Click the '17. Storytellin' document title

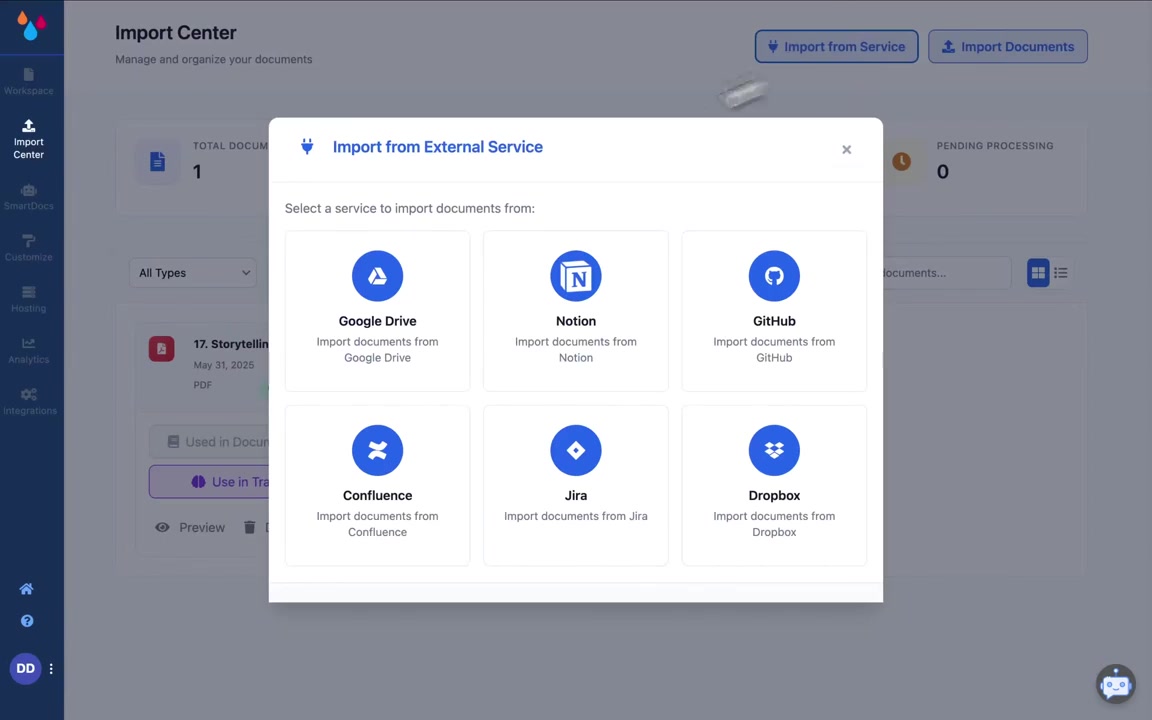pyautogui.click(x=231, y=344)
